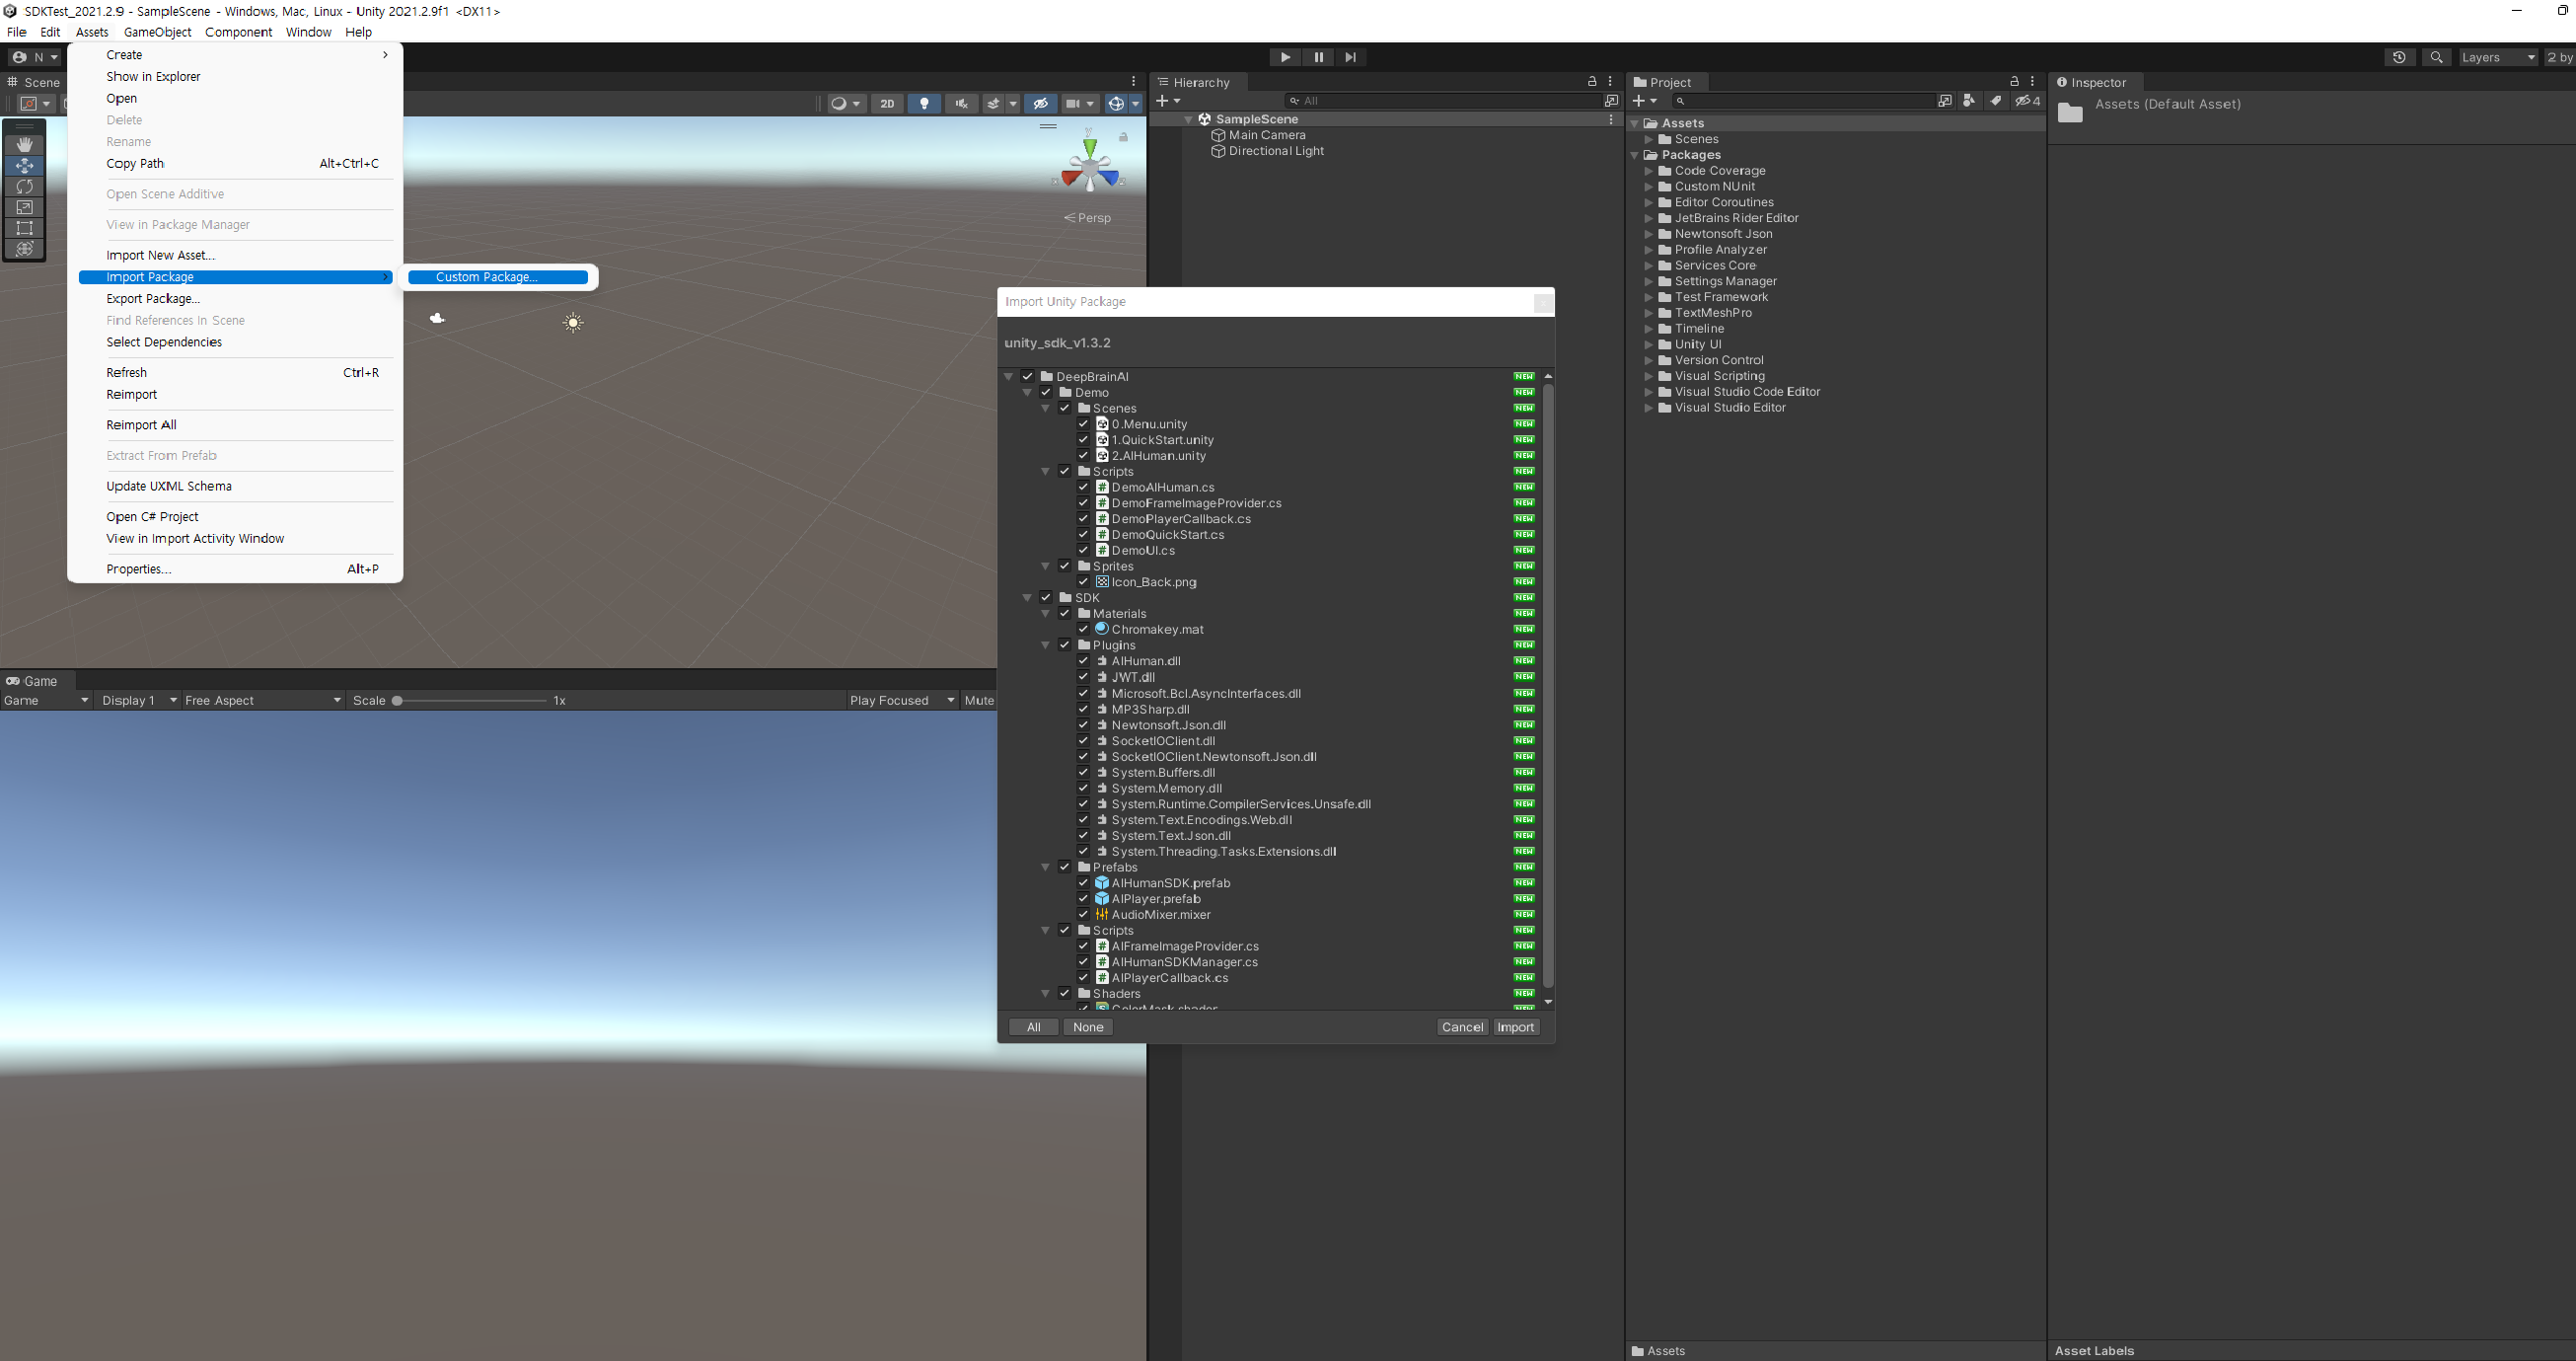The height and width of the screenshot is (1361, 2576).
Task: Collapse the Prefabs folder in import dialog
Action: pyautogui.click(x=1046, y=868)
